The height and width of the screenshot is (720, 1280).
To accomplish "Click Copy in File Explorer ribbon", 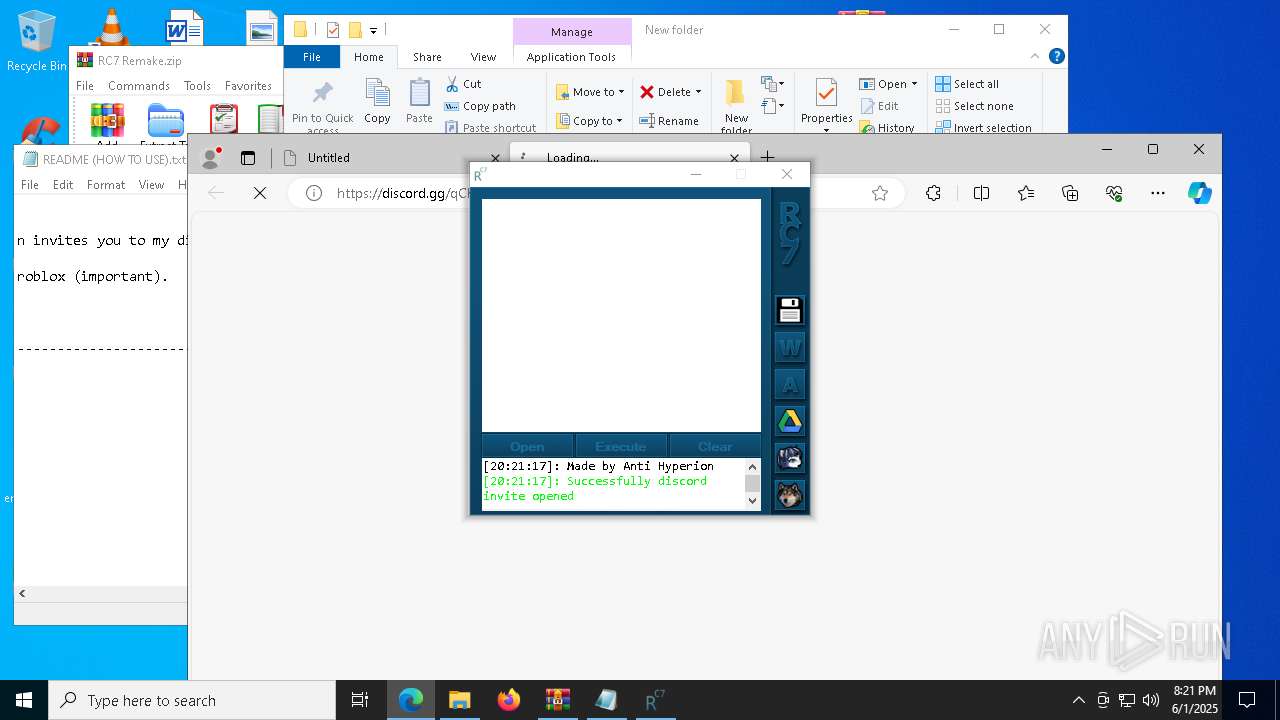I will (377, 102).
